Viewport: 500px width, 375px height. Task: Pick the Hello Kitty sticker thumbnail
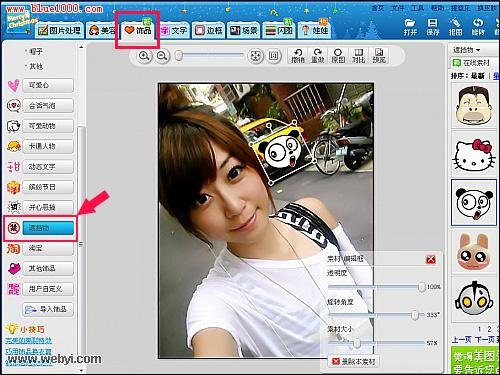474,154
